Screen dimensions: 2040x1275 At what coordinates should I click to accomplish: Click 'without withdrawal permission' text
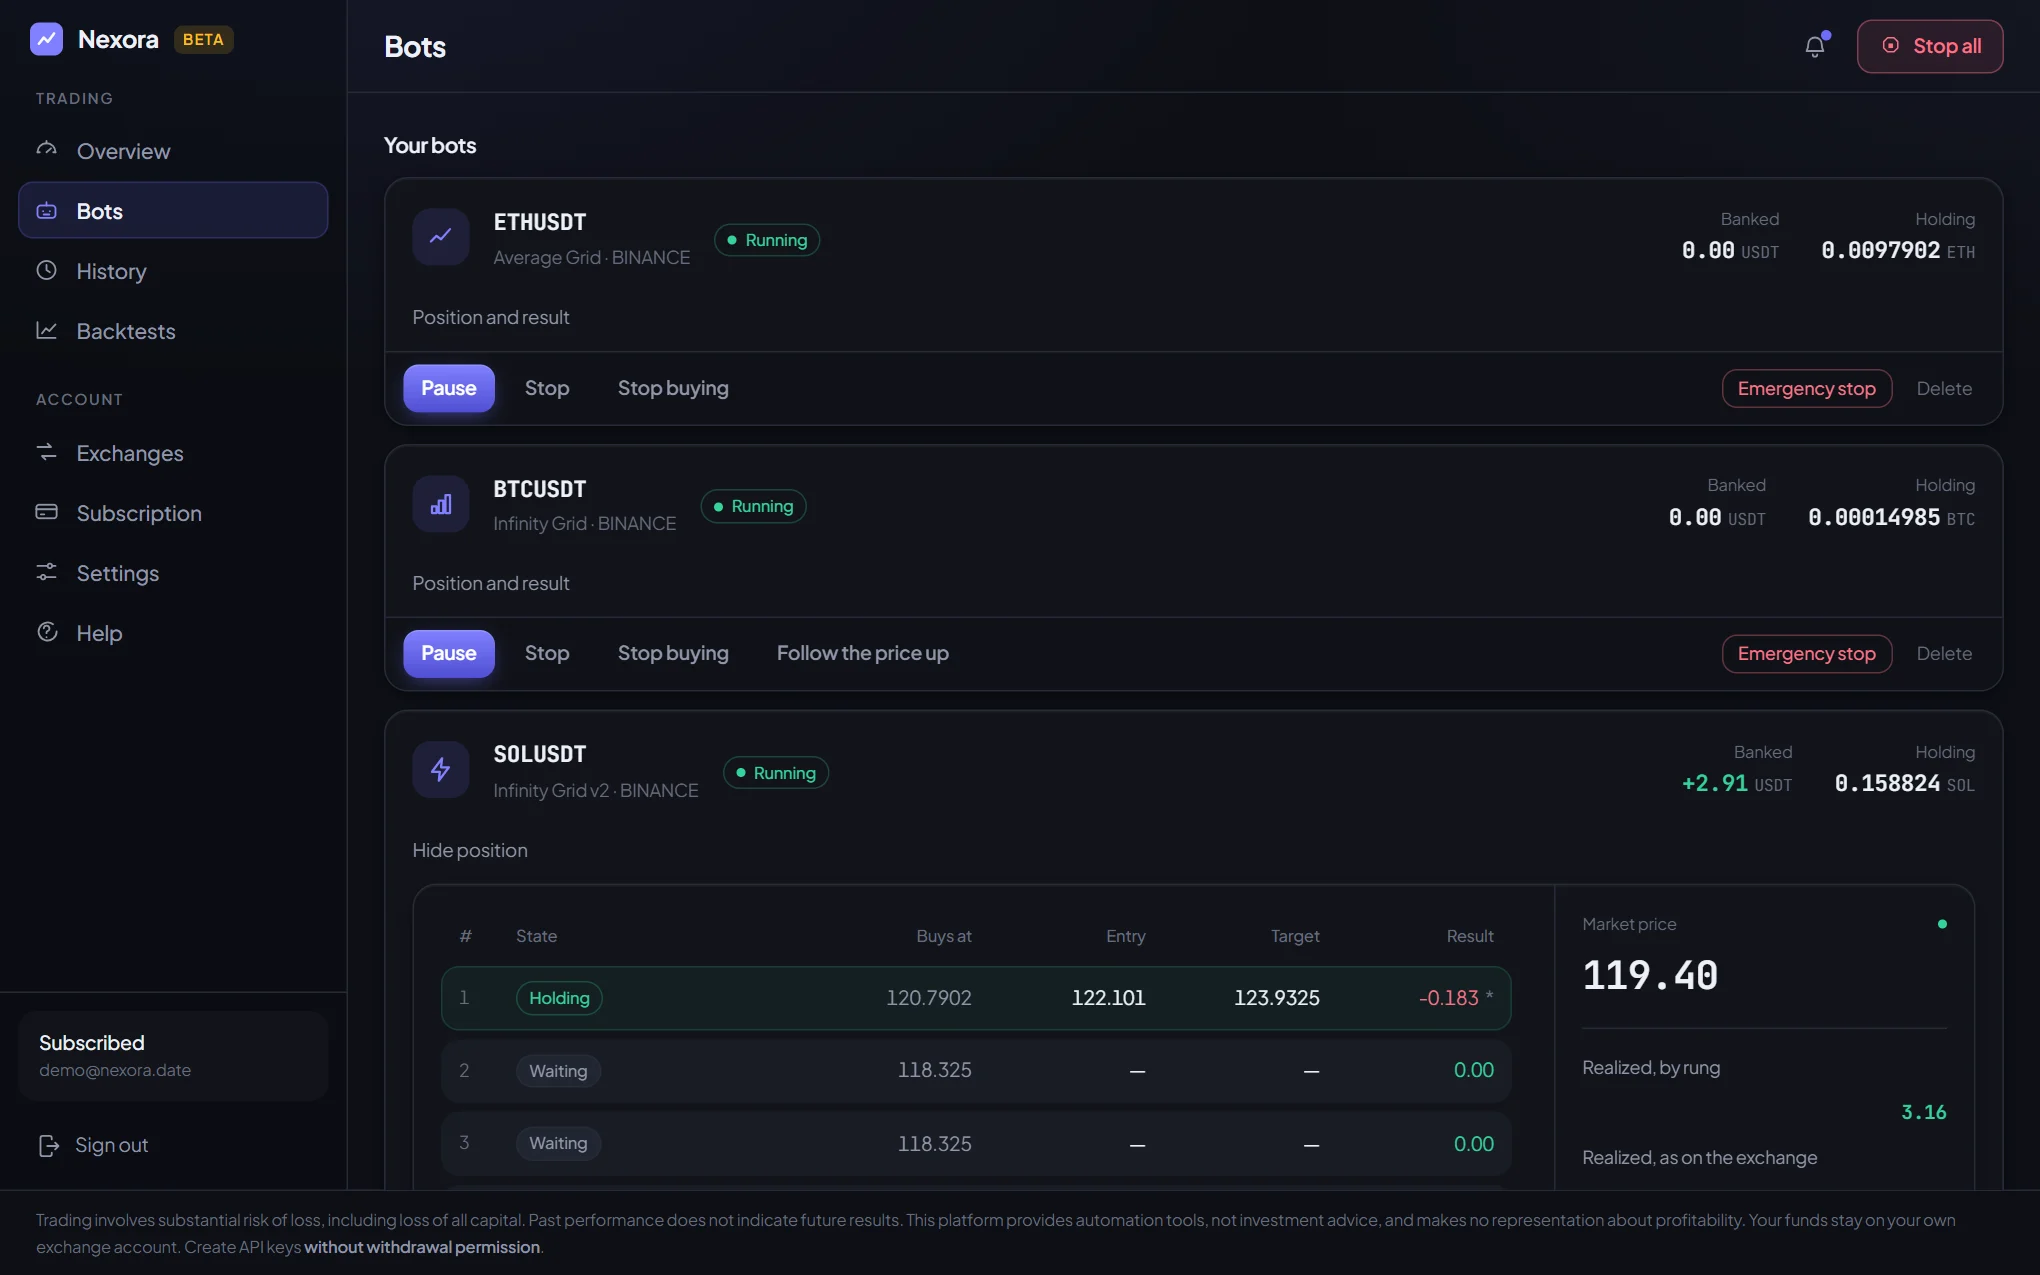[422, 1247]
